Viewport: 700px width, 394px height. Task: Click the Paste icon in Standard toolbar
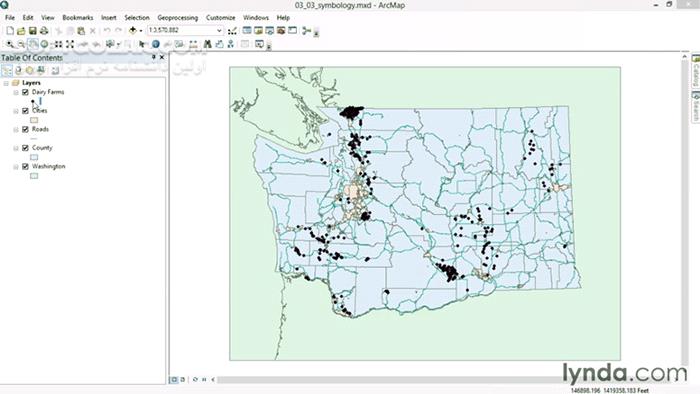81,31
